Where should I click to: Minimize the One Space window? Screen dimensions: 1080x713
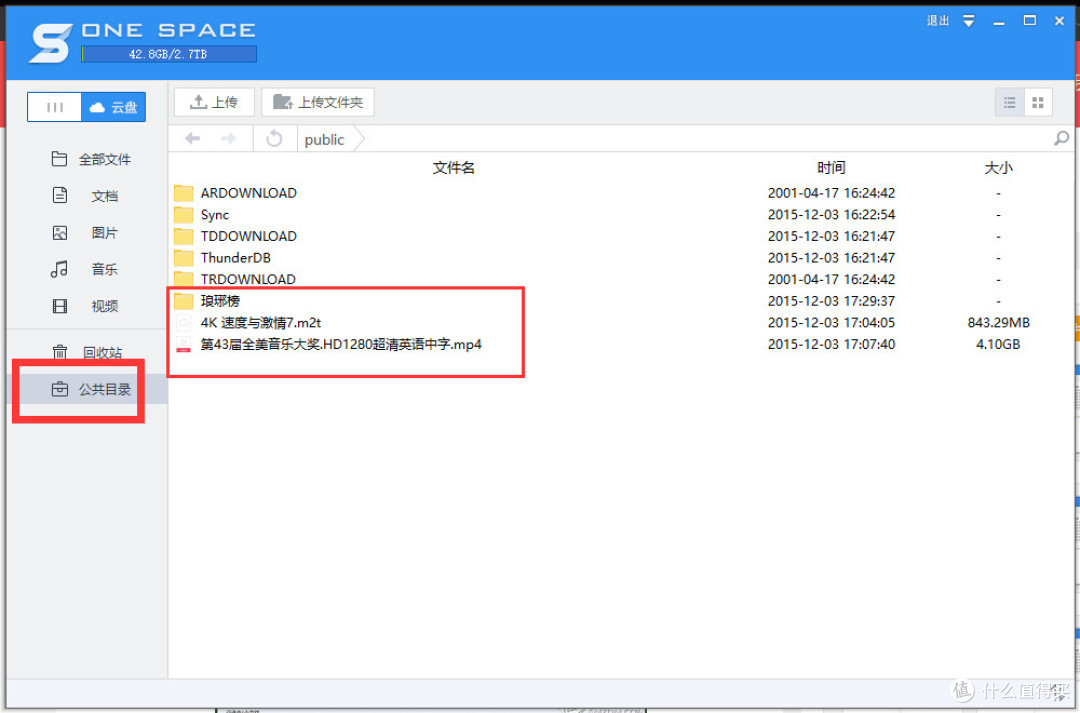coord(999,22)
